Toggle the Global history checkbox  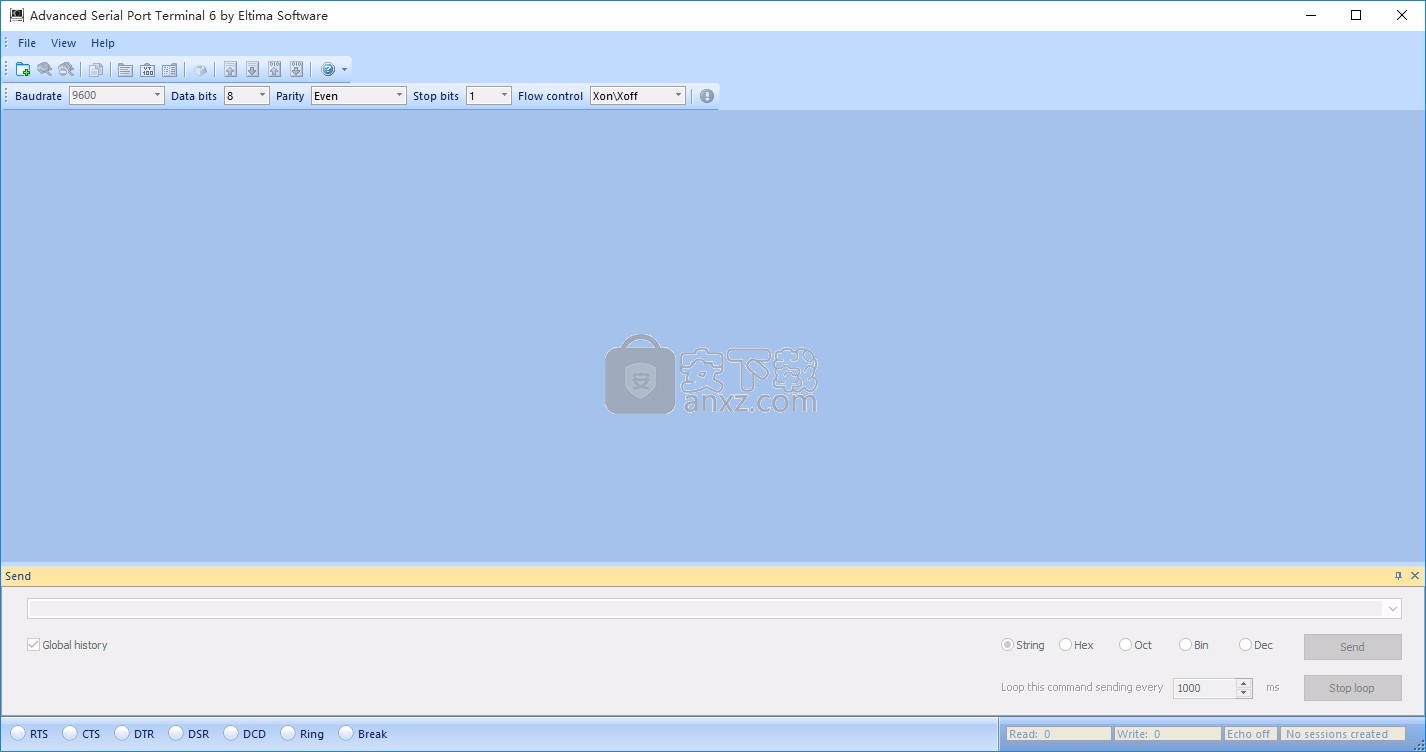(x=33, y=645)
